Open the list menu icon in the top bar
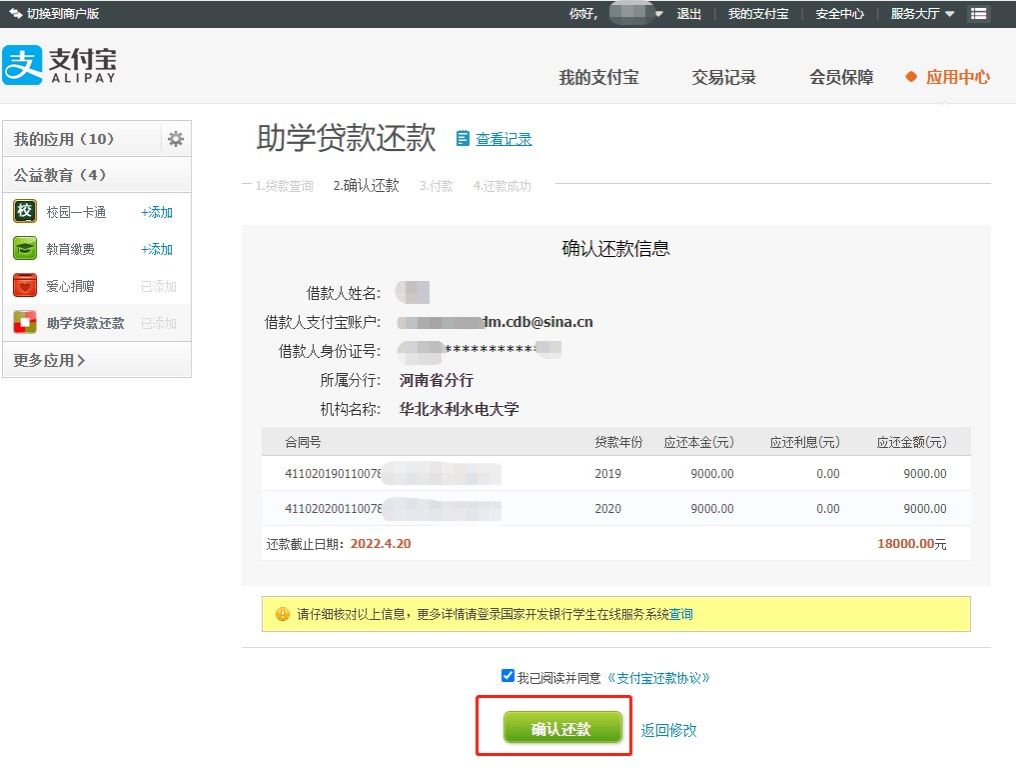The image size is (1016, 772). [978, 14]
